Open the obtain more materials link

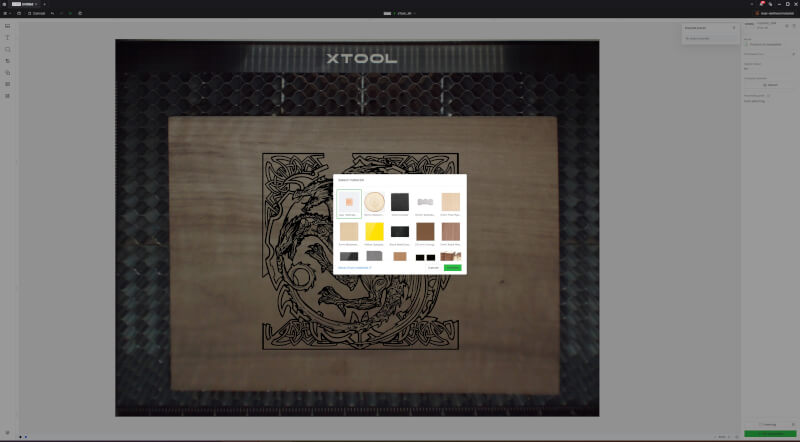(x=355, y=267)
